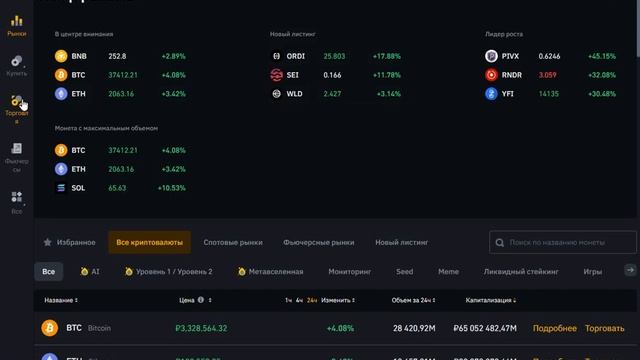The image size is (640, 360).
Task: Click the search magnifier icon
Action: (x=500, y=242)
